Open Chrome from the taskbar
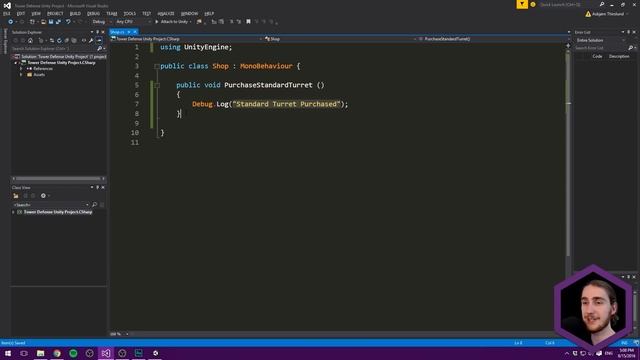 pos(57,353)
